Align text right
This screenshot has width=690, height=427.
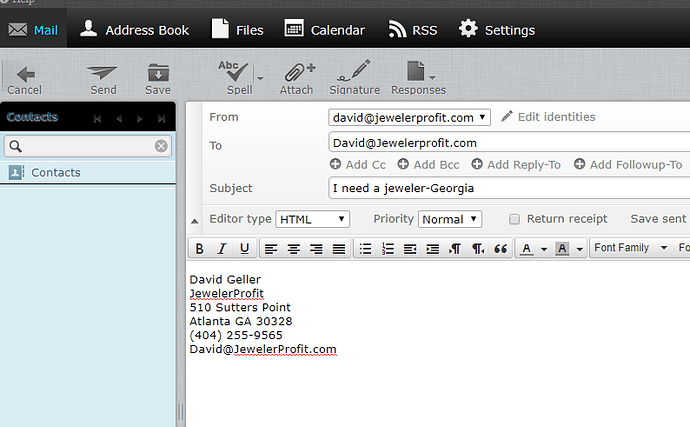[x=316, y=249]
